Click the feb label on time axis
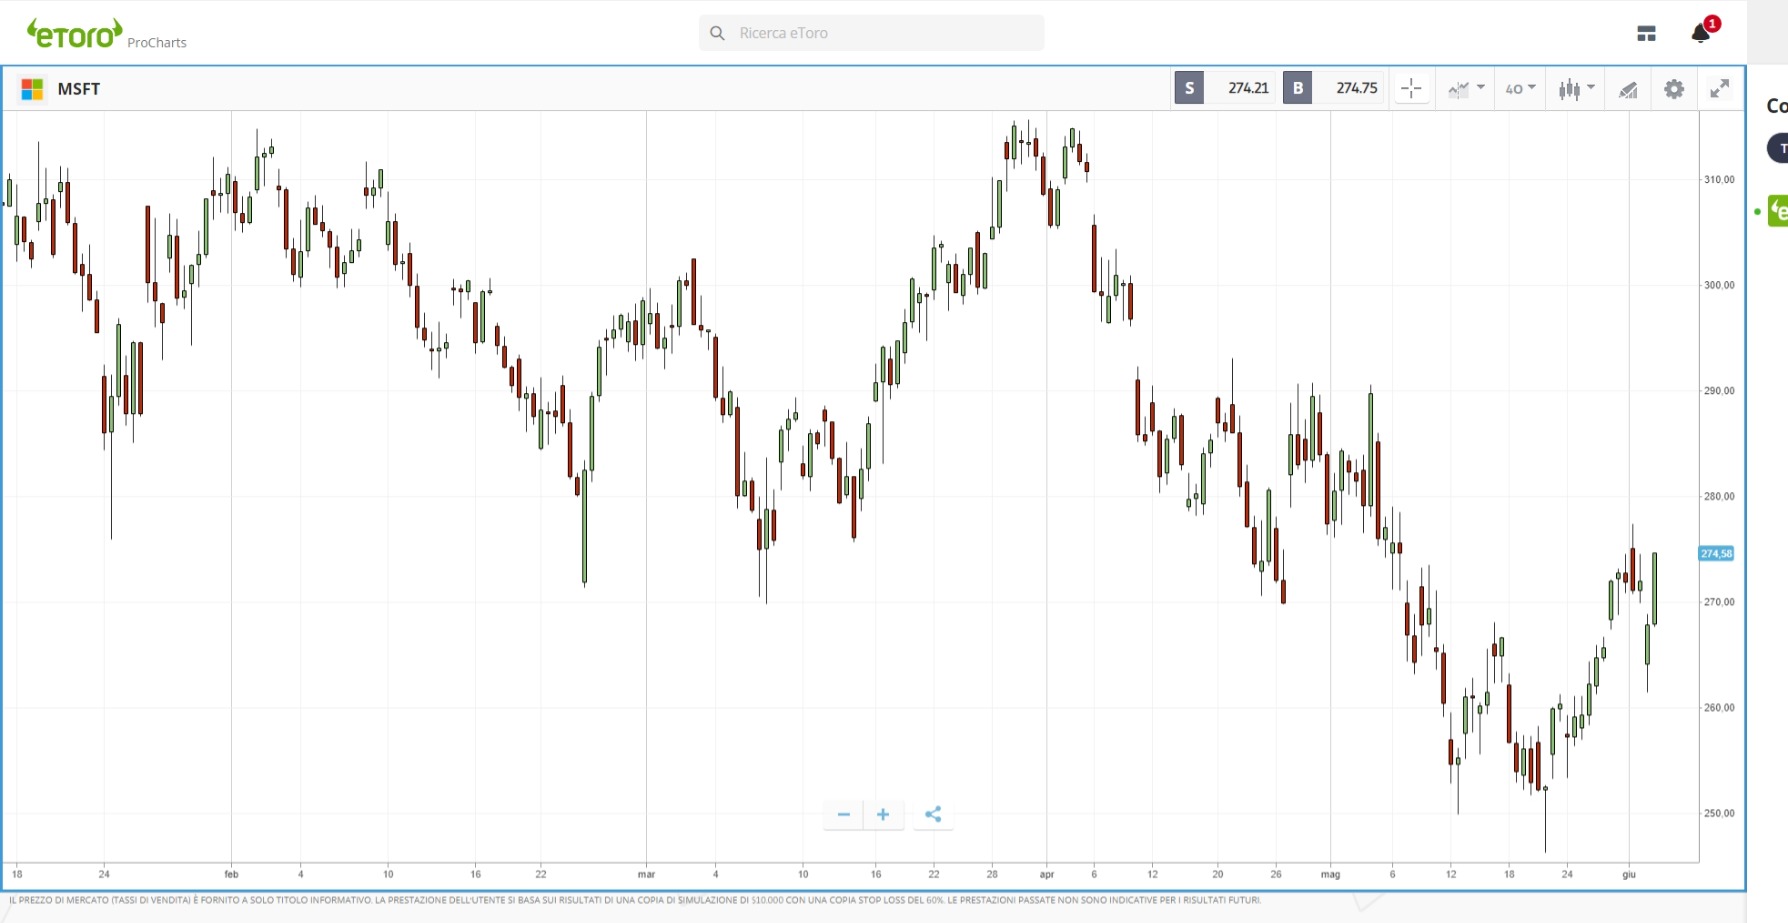 click(231, 874)
